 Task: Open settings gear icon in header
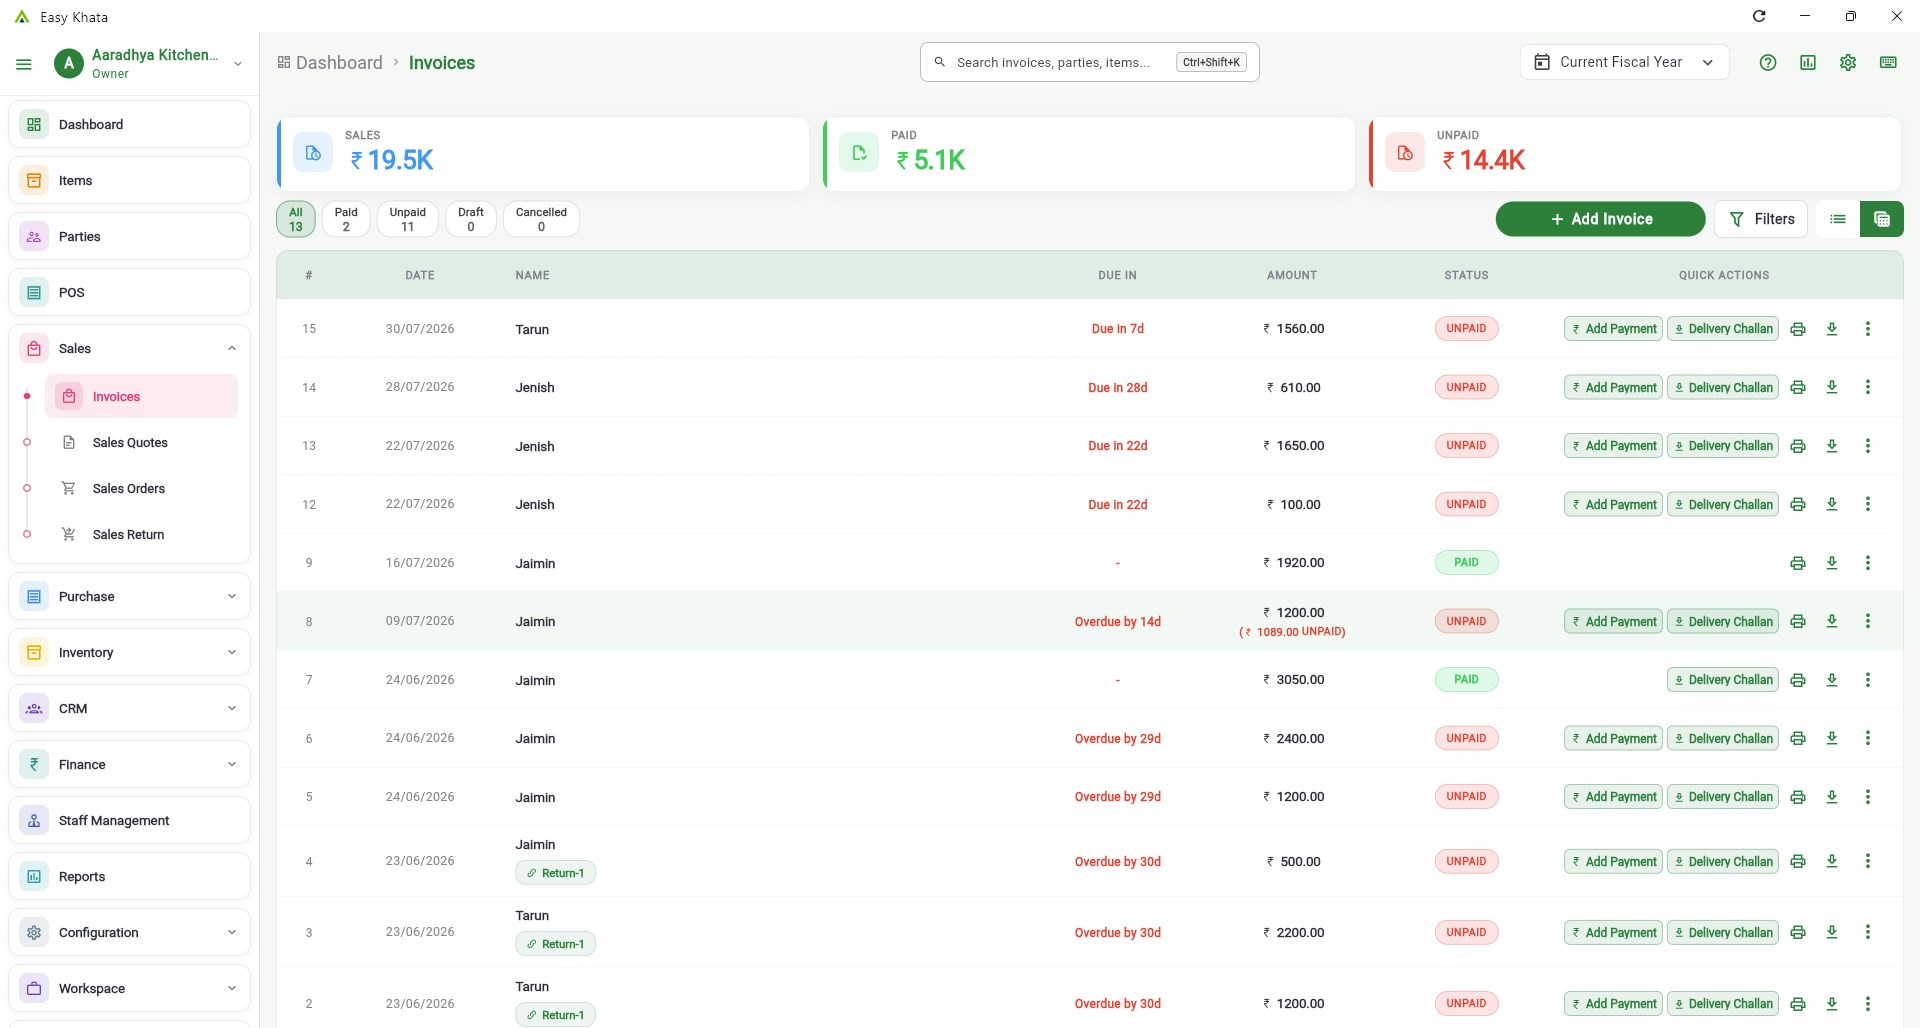[1848, 62]
